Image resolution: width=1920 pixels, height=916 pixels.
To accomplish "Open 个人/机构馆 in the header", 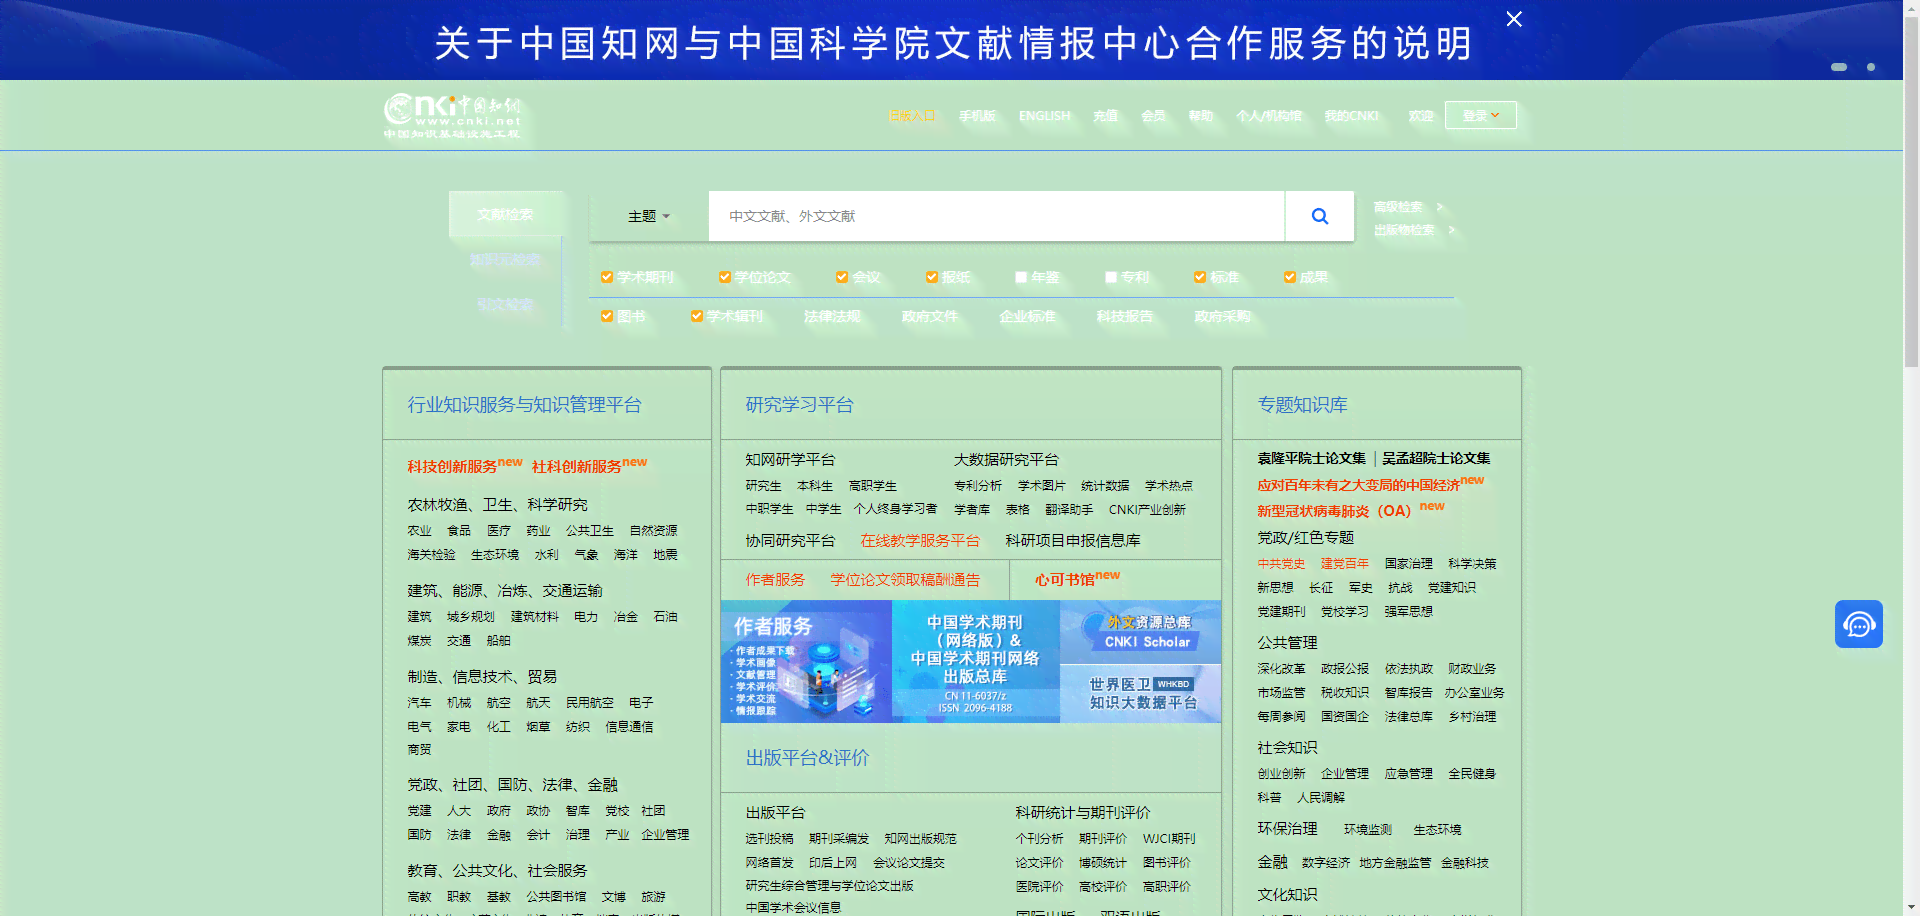I will (1268, 116).
